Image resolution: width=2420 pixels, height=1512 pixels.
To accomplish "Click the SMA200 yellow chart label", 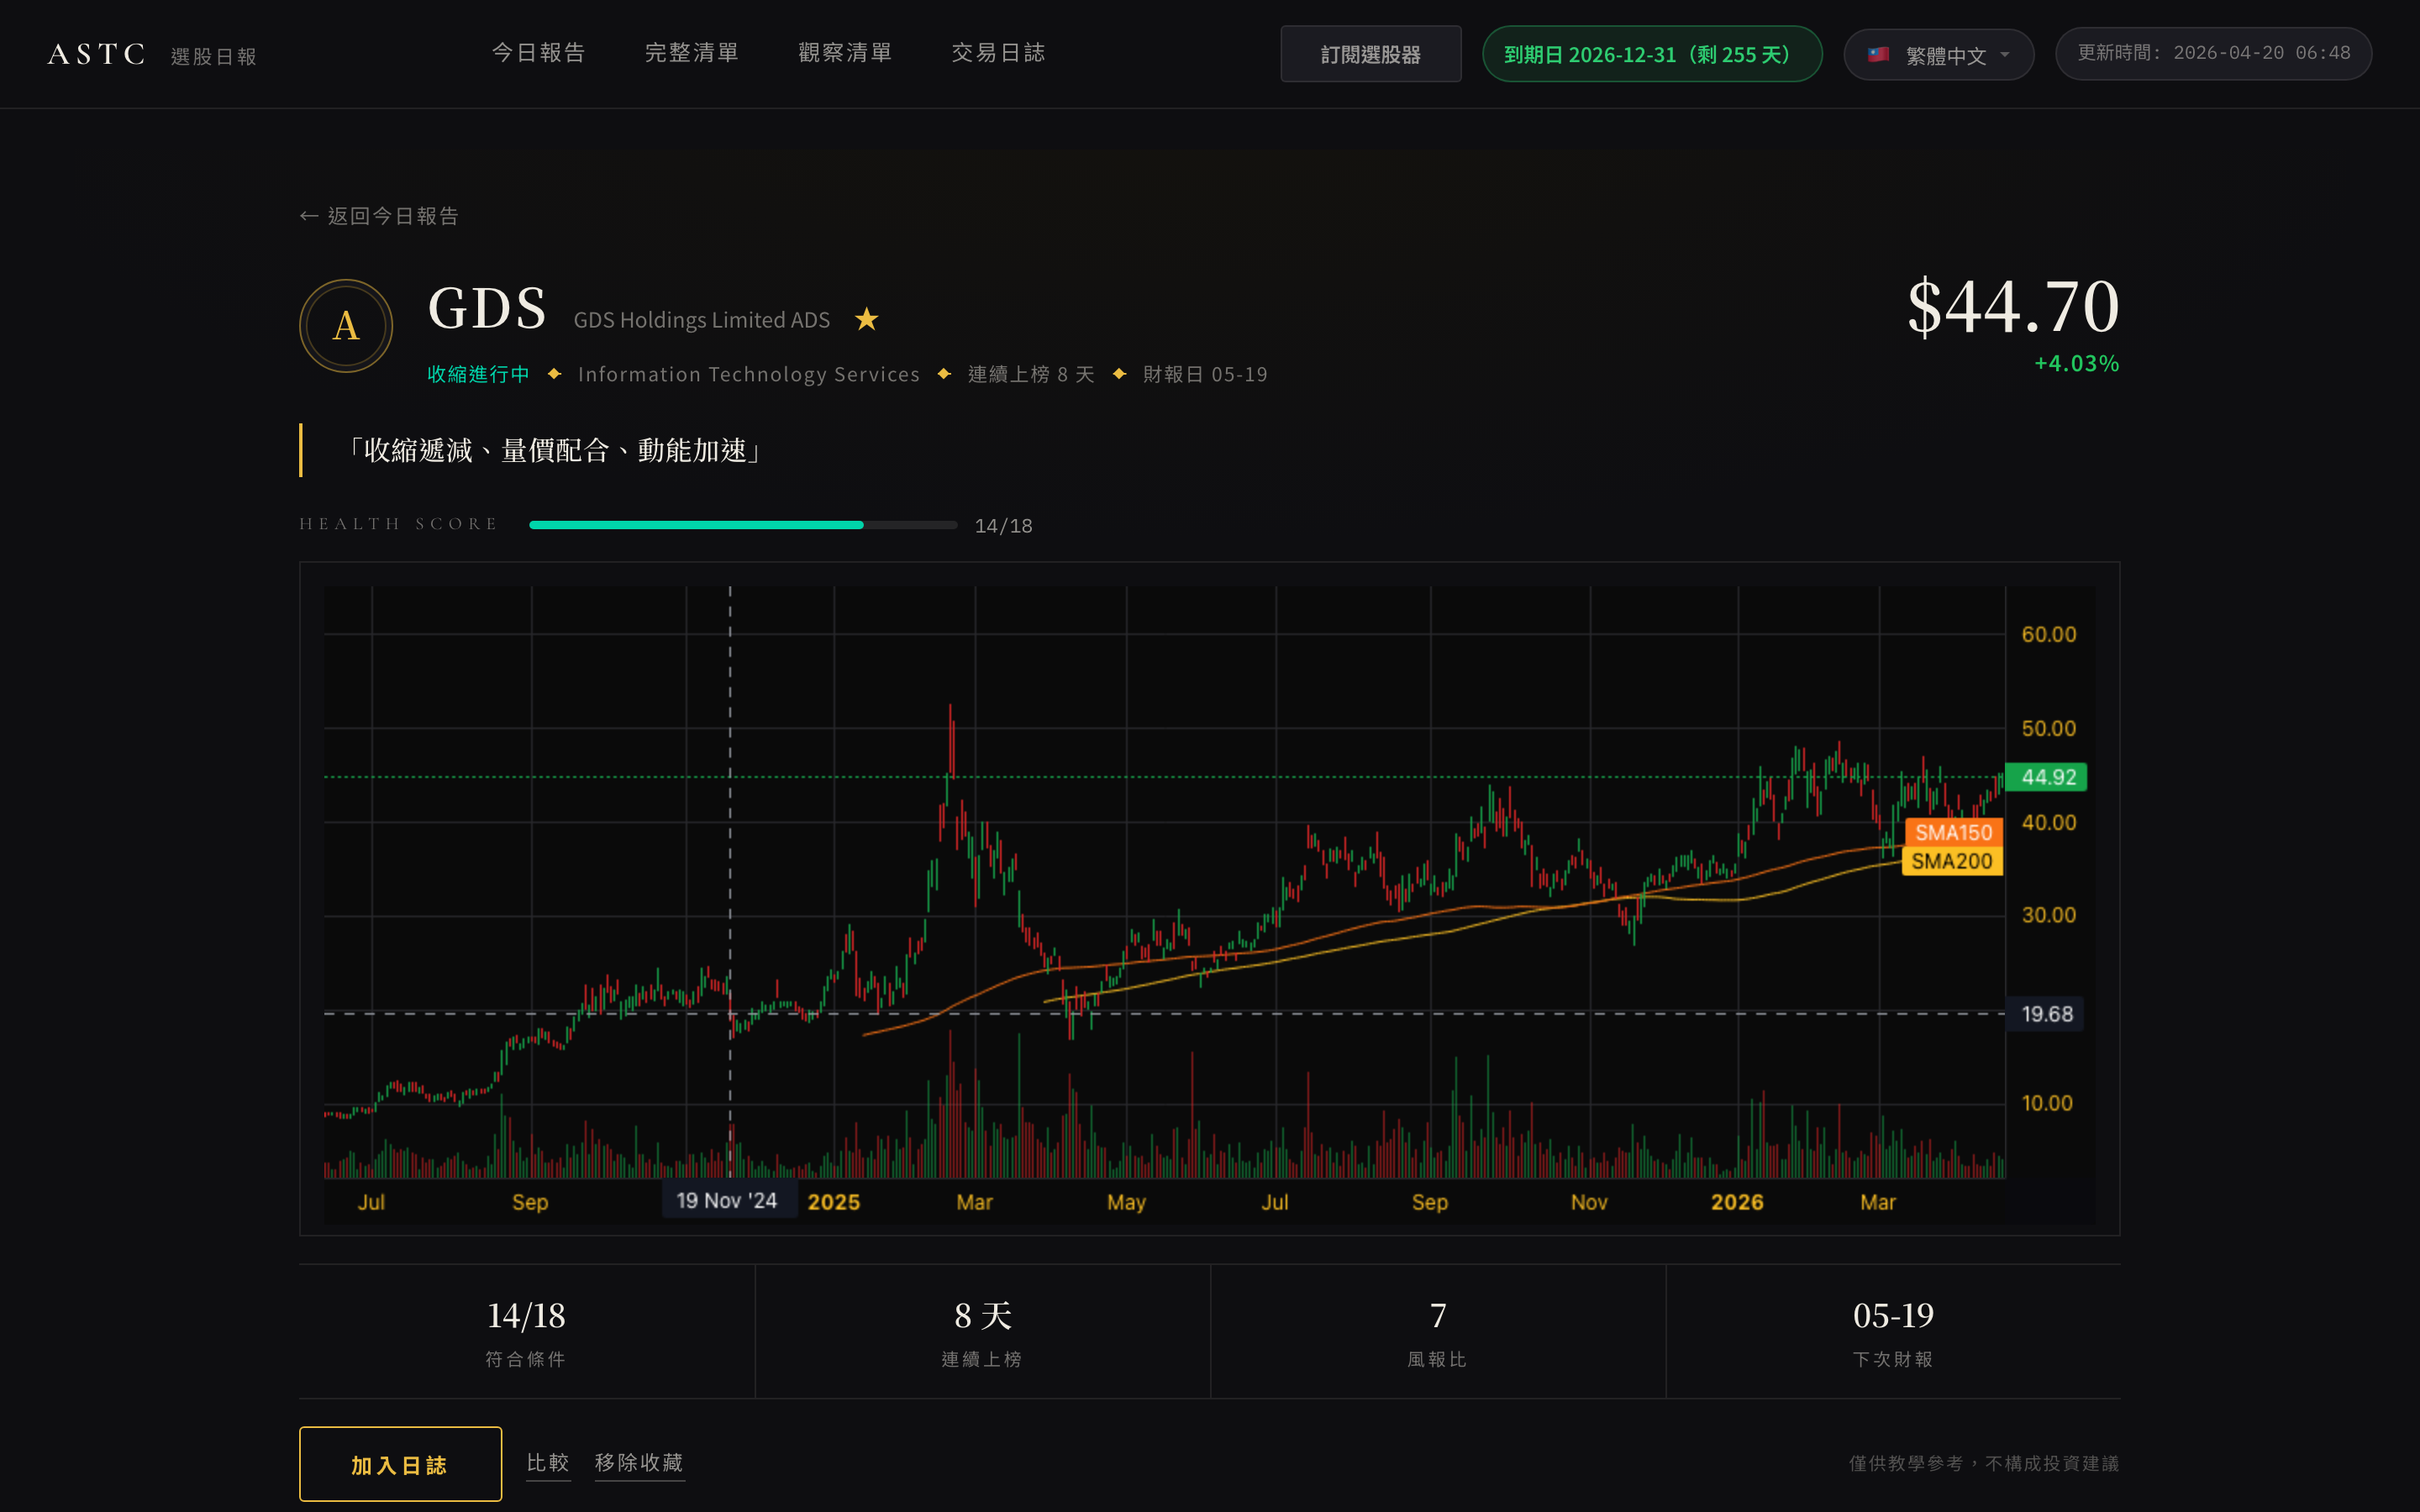I will [1951, 861].
